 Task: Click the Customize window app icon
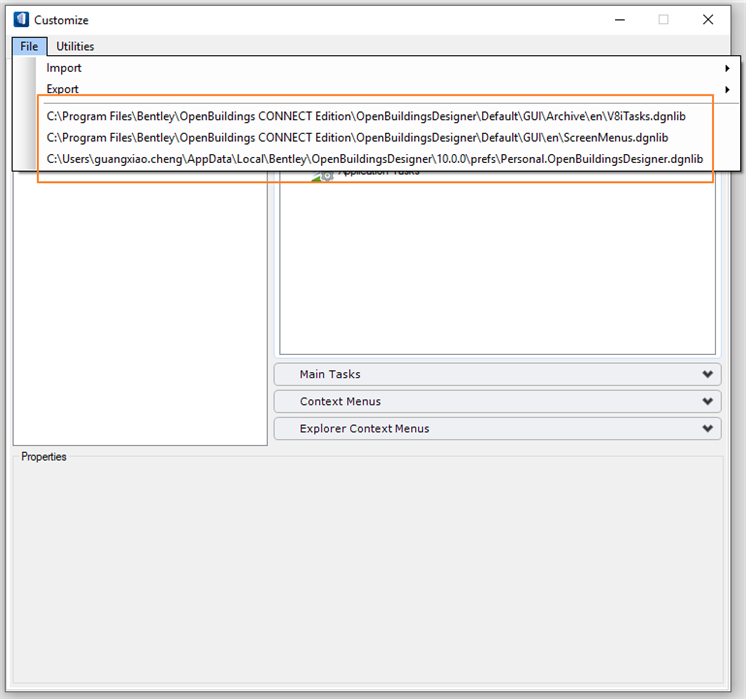tap(21, 20)
